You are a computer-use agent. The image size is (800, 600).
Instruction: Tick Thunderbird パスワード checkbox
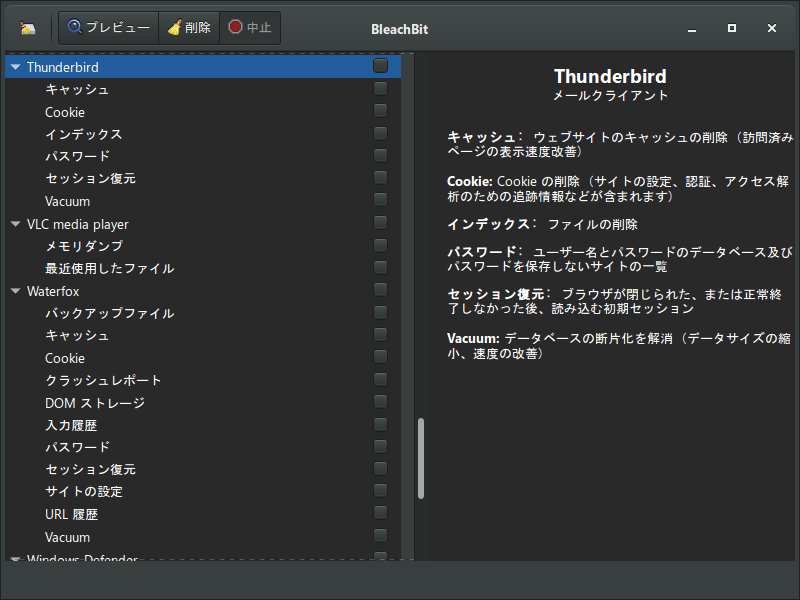coord(380,155)
